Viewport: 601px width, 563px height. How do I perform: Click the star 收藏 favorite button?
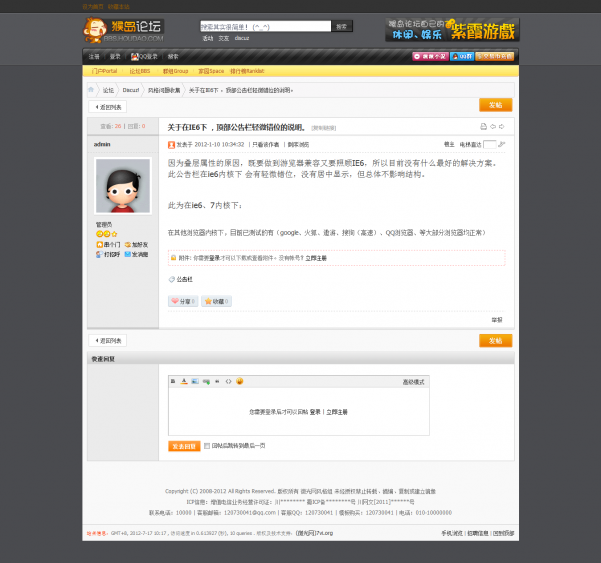coord(216,301)
